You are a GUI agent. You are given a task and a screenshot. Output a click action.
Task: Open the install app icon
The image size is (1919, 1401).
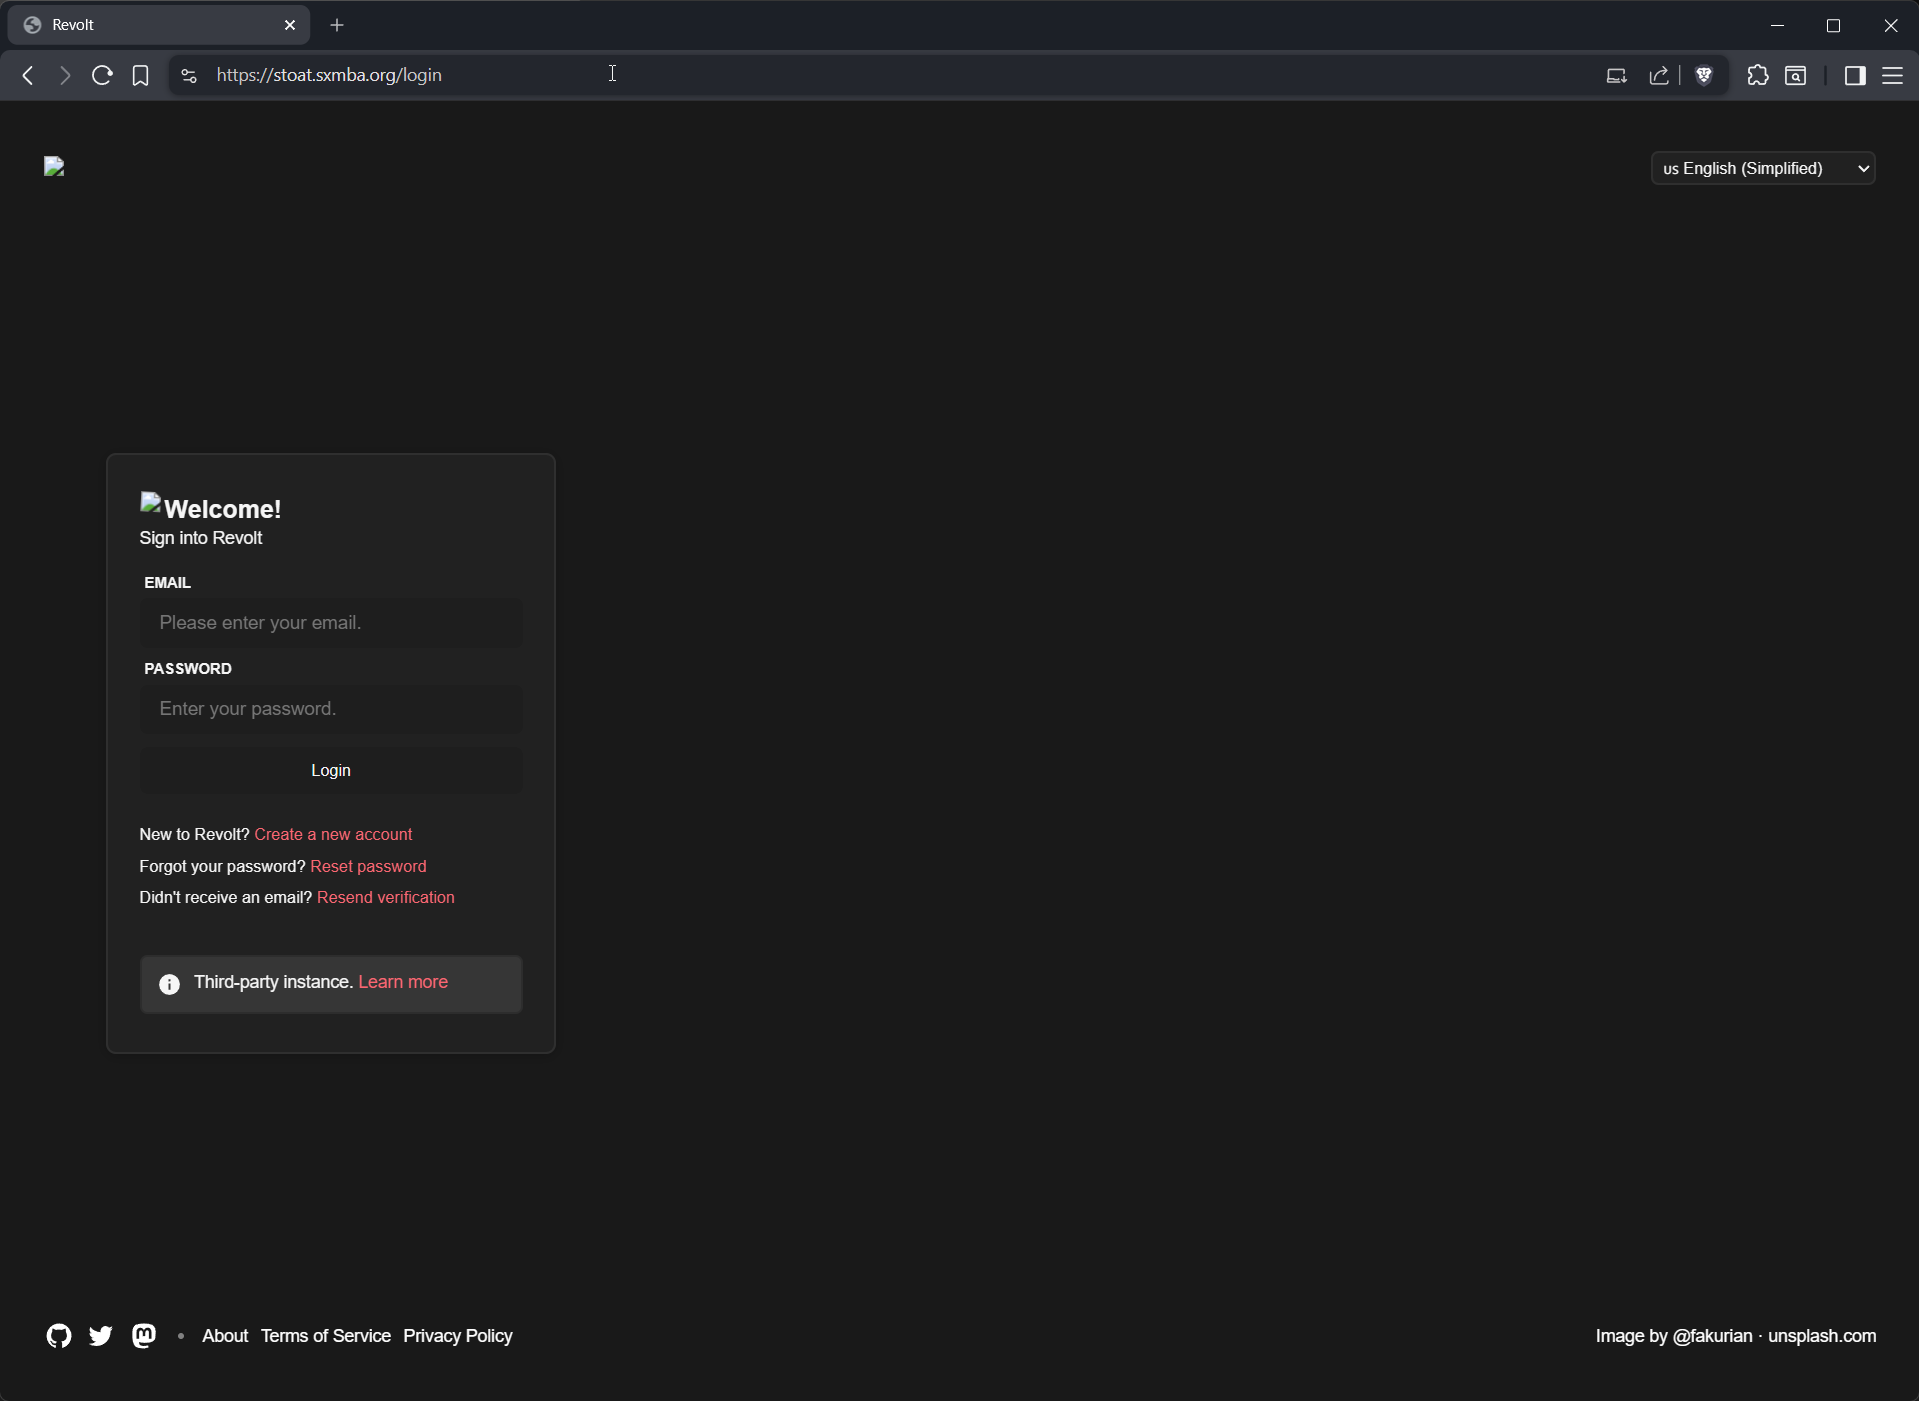1616,75
